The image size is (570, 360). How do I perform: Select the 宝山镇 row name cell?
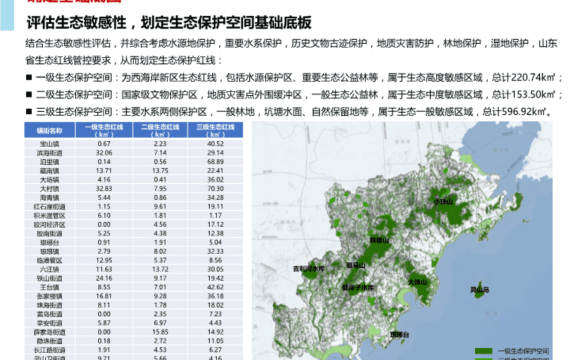(50, 144)
